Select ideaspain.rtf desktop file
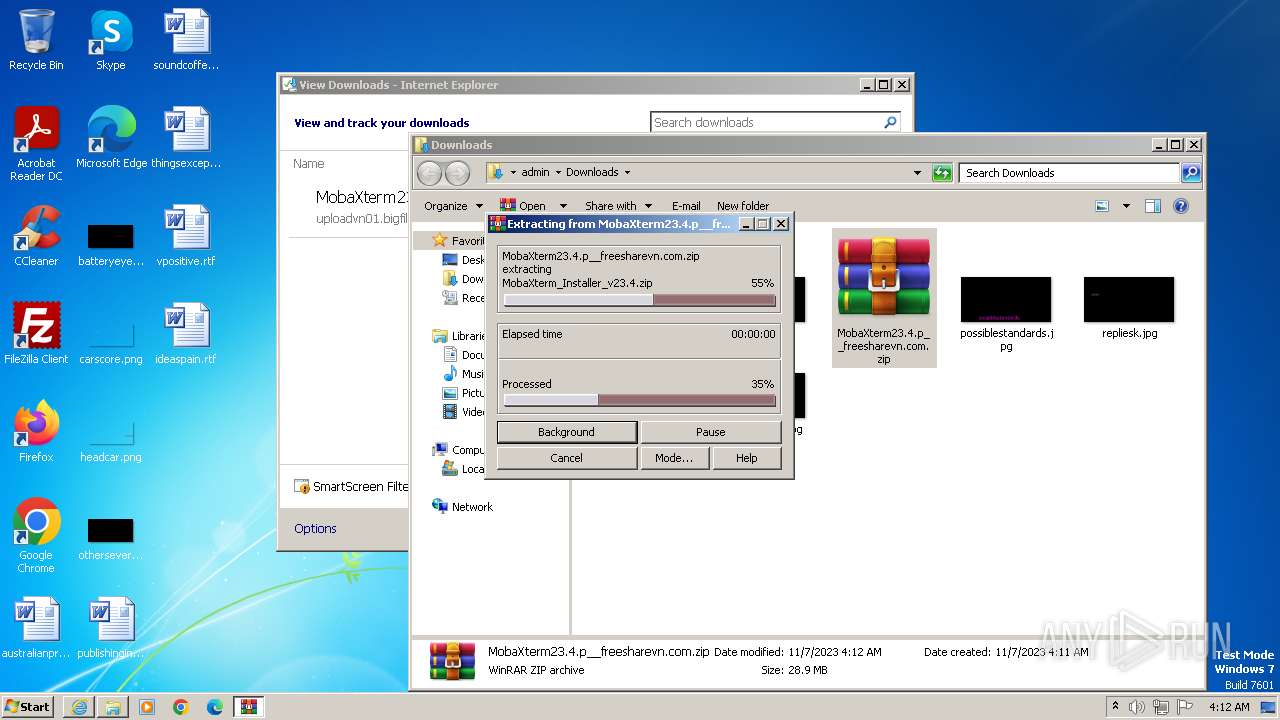The height and width of the screenshot is (720, 1280). 186,334
